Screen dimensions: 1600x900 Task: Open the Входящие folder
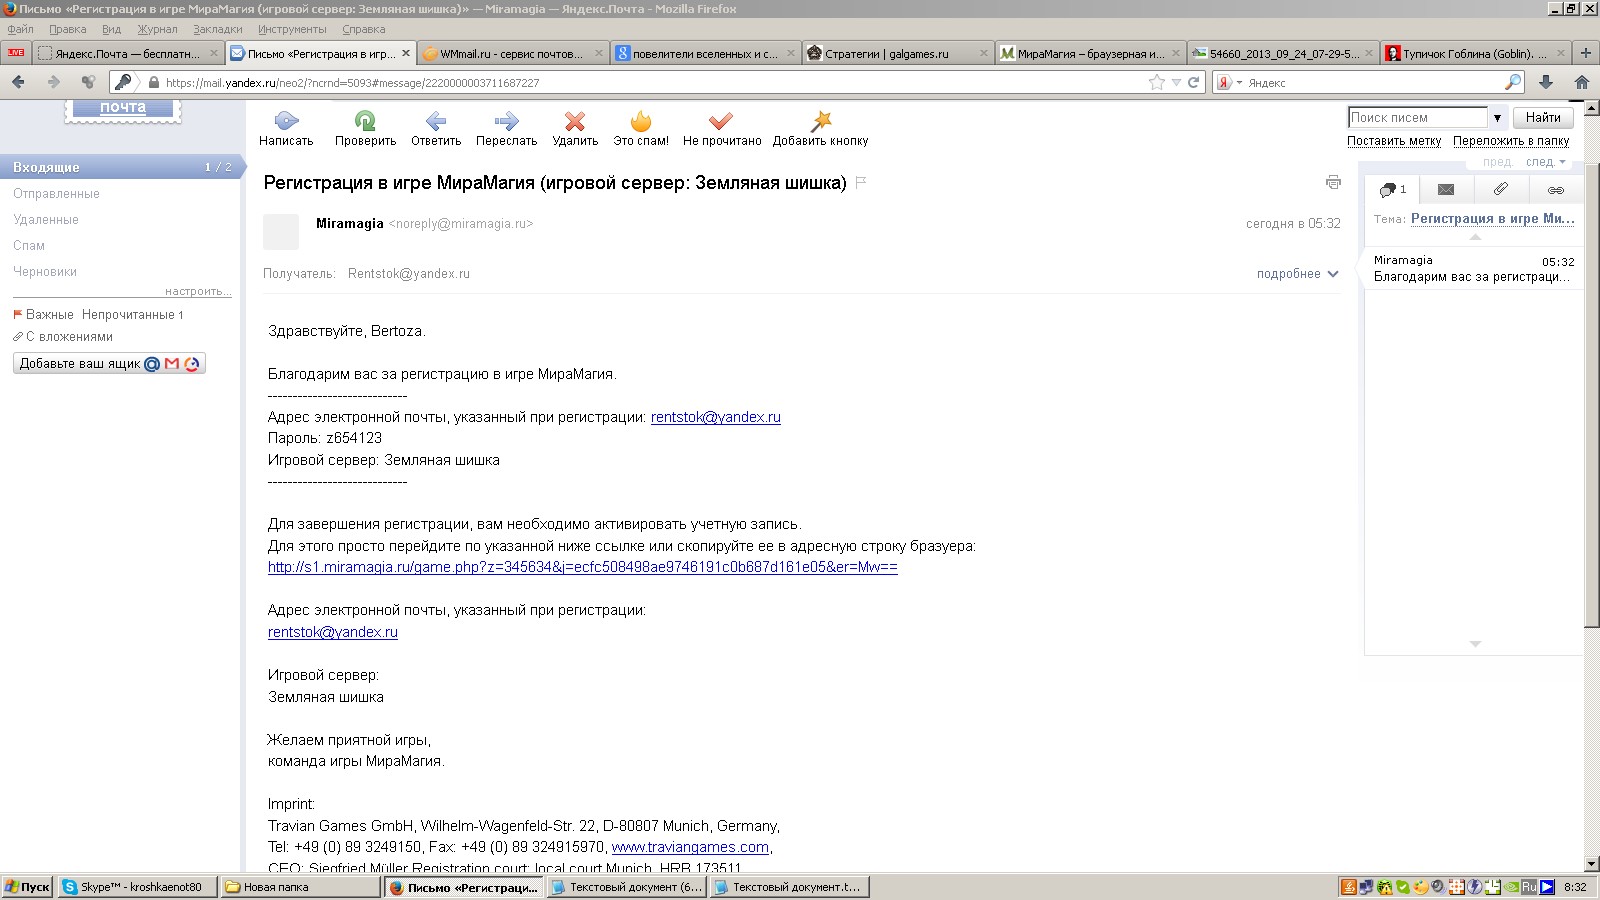(120, 167)
